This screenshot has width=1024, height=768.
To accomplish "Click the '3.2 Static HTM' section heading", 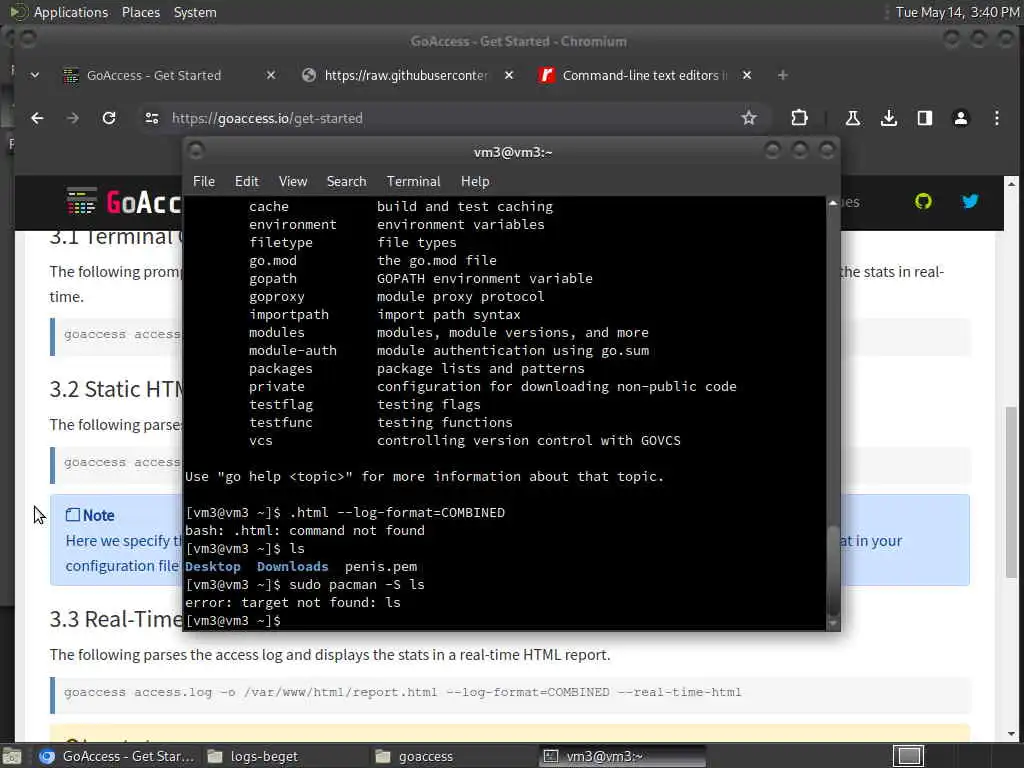I will 116,389.
